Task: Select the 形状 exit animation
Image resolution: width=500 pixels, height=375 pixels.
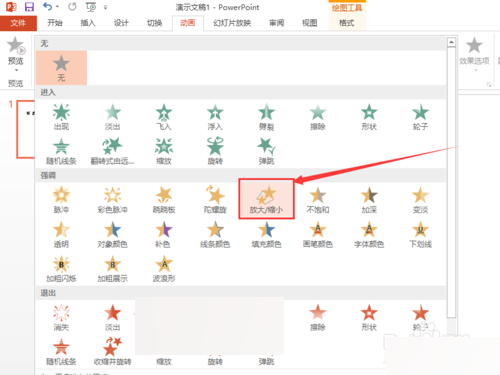Action: pos(369,317)
